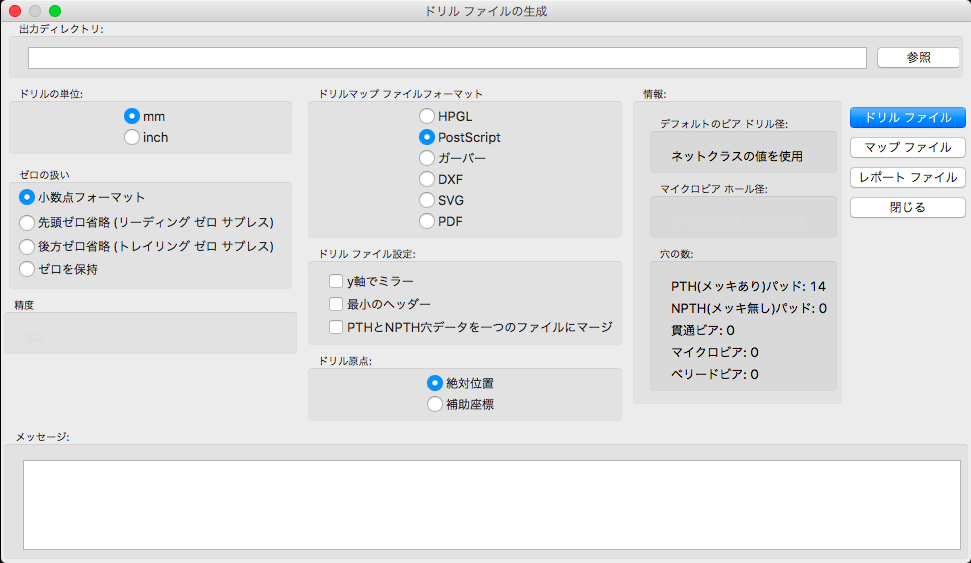Click the 参照 browse button
The height and width of the screenshot is (563, 971).
click(x=918, y=58)
